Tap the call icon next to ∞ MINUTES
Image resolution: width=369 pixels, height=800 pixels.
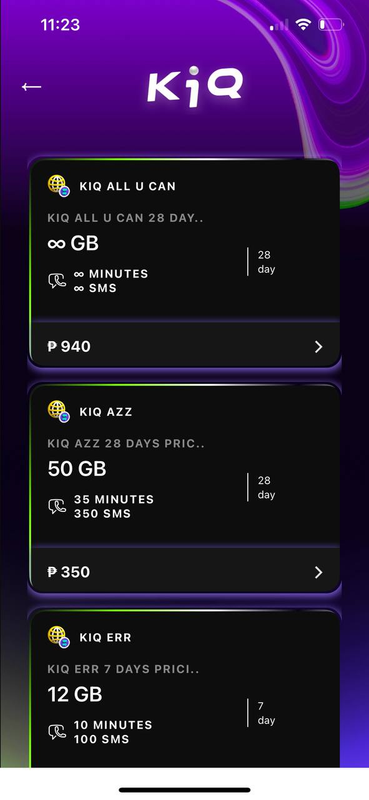point(57,281)
